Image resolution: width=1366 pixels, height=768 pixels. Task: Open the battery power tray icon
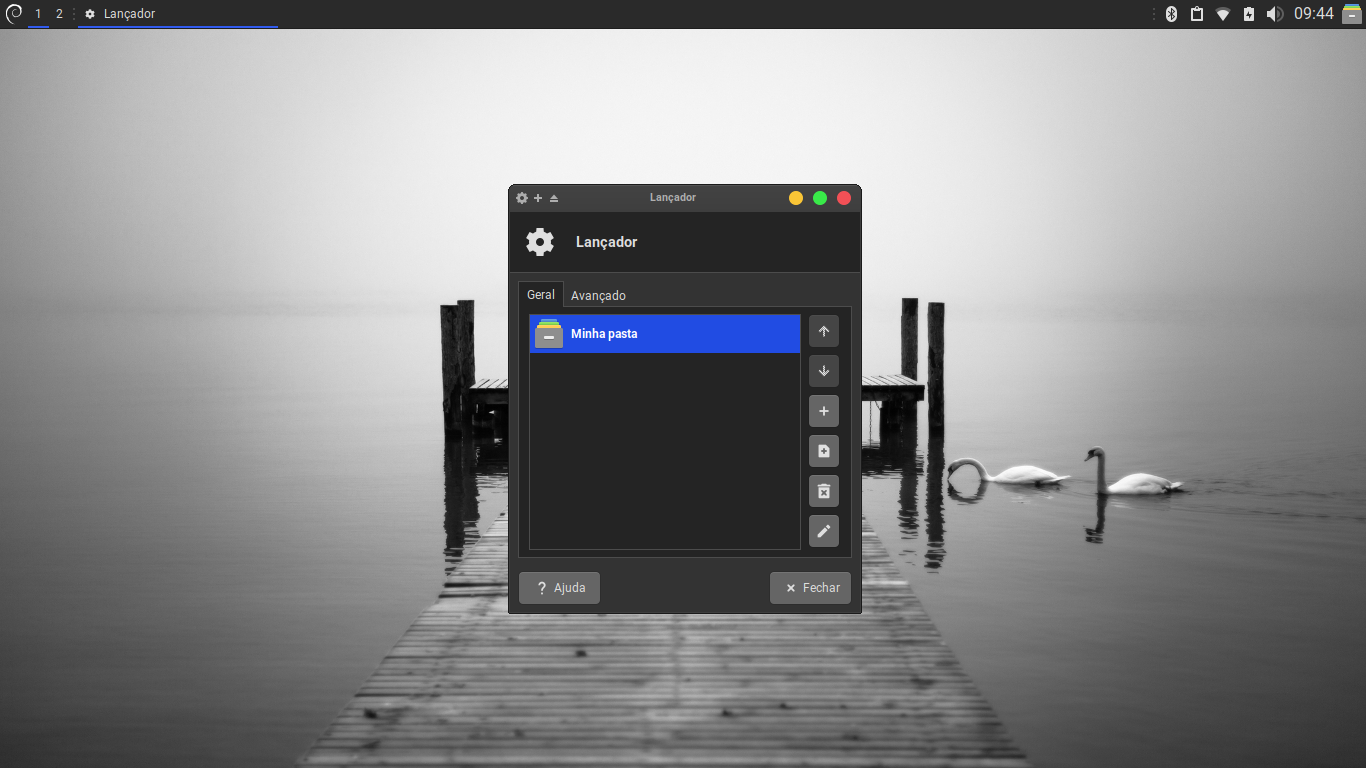[x=1249, y=14]
